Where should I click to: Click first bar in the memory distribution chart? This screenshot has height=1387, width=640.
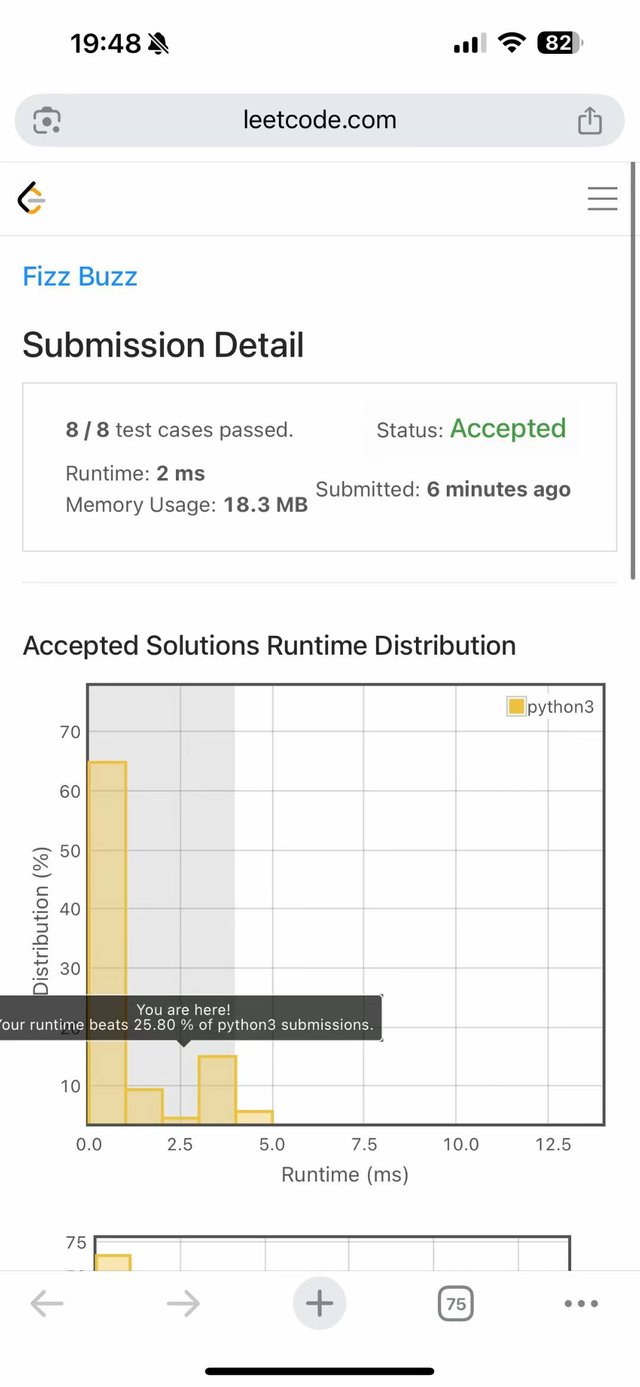[113, 1262]
